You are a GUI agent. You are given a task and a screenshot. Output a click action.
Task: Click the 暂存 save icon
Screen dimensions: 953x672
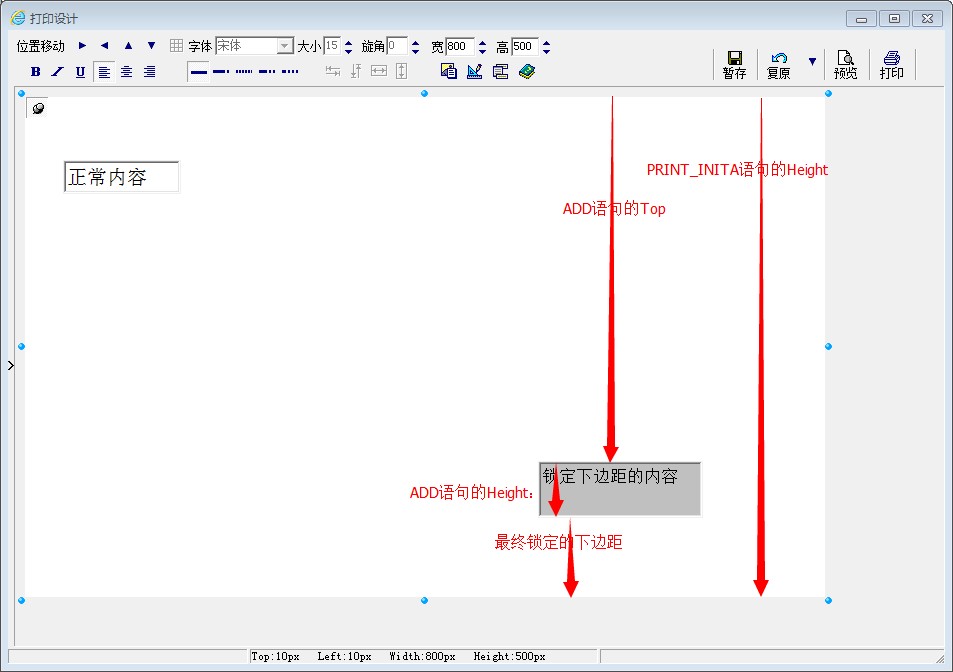(734, 65)
